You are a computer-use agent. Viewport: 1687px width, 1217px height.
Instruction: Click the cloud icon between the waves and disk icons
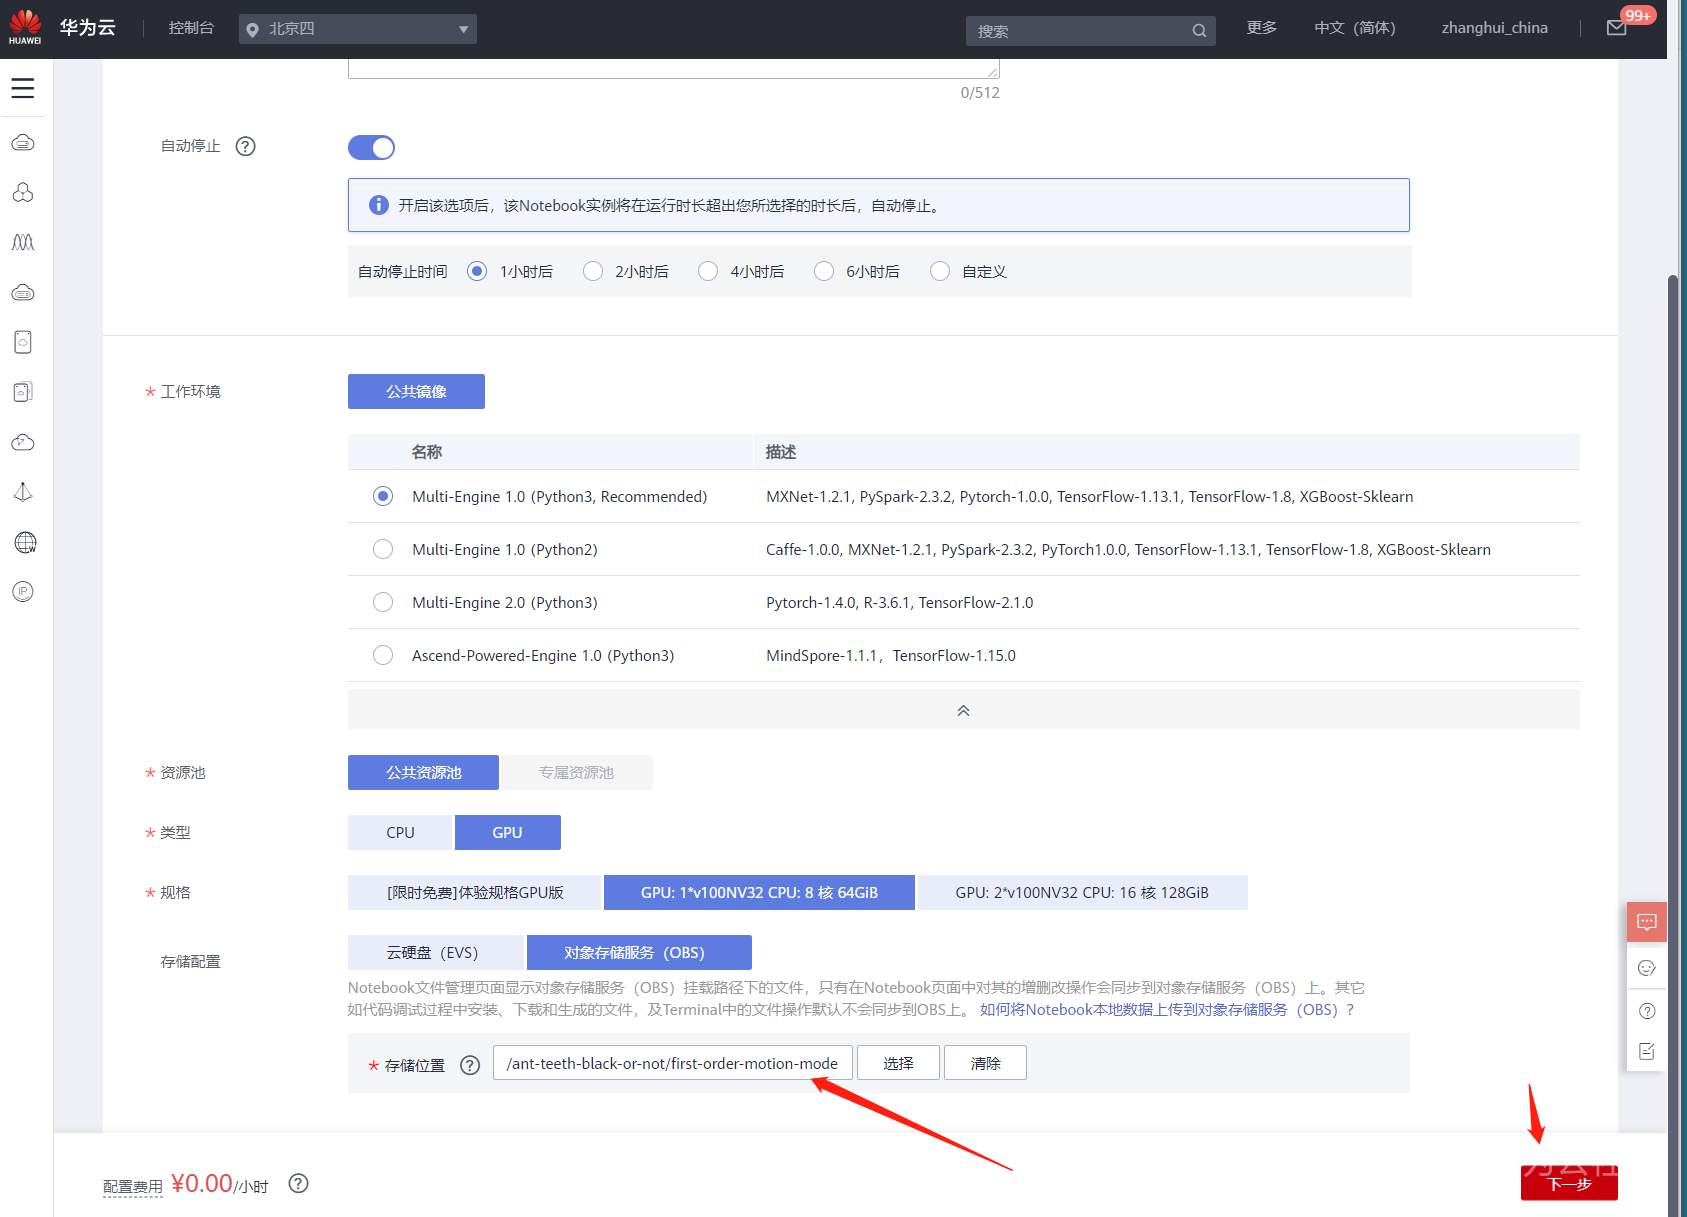pos(23,292)
